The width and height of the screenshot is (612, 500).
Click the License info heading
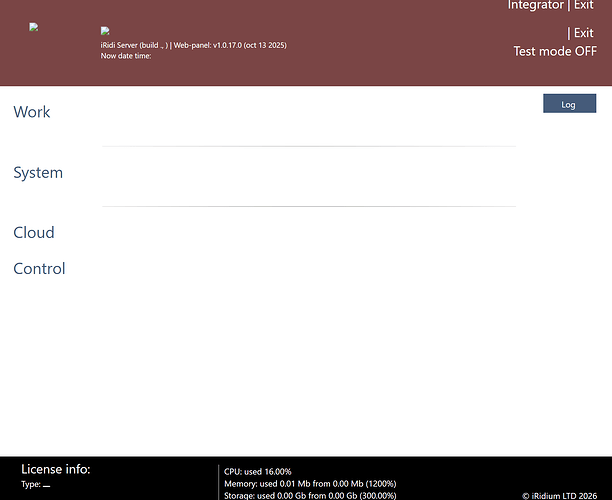coord(56,468)
